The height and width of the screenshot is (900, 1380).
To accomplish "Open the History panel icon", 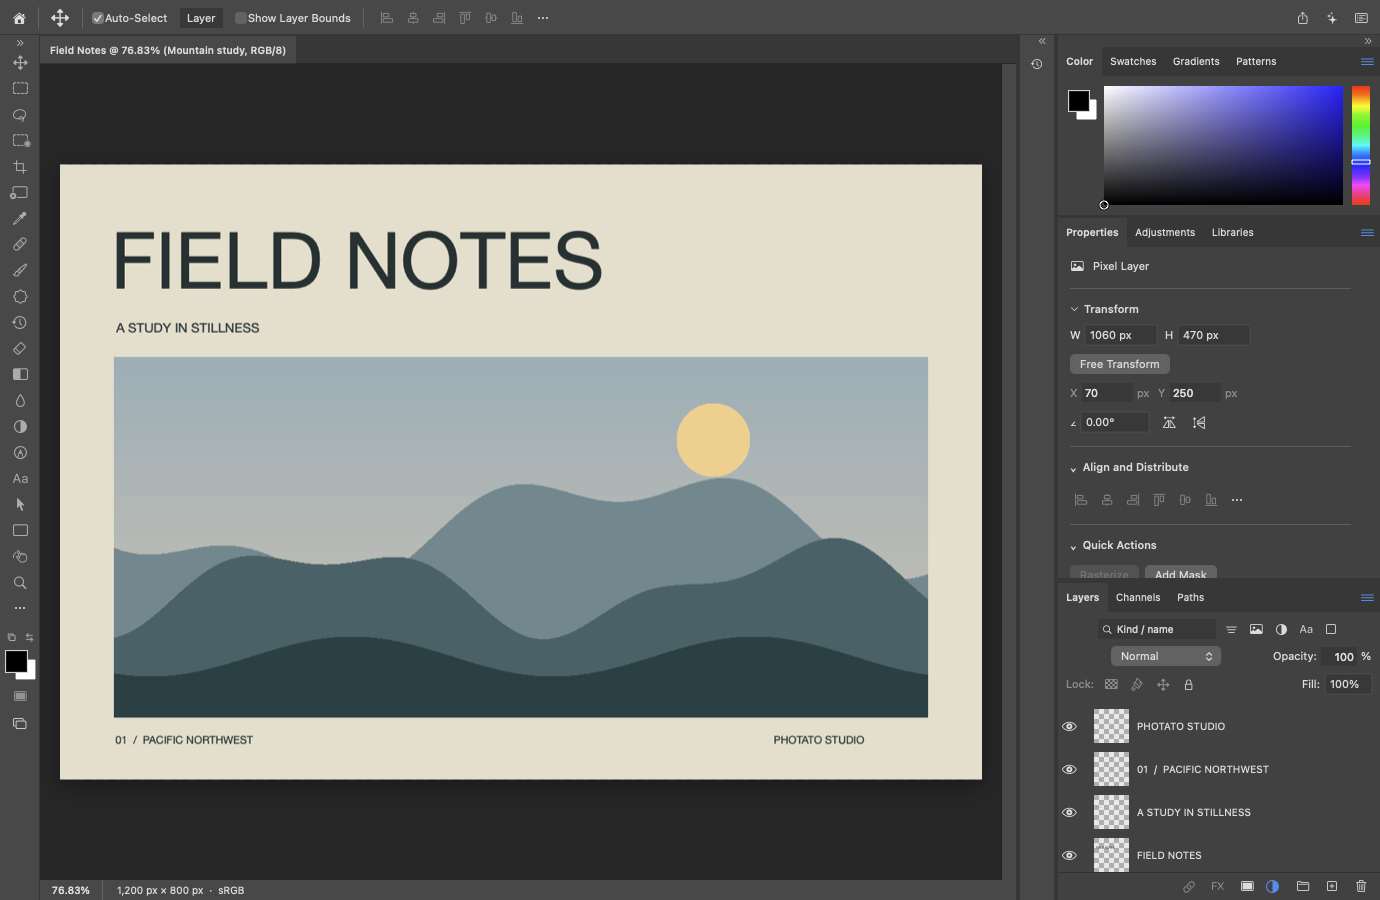I will [1037, 64].
